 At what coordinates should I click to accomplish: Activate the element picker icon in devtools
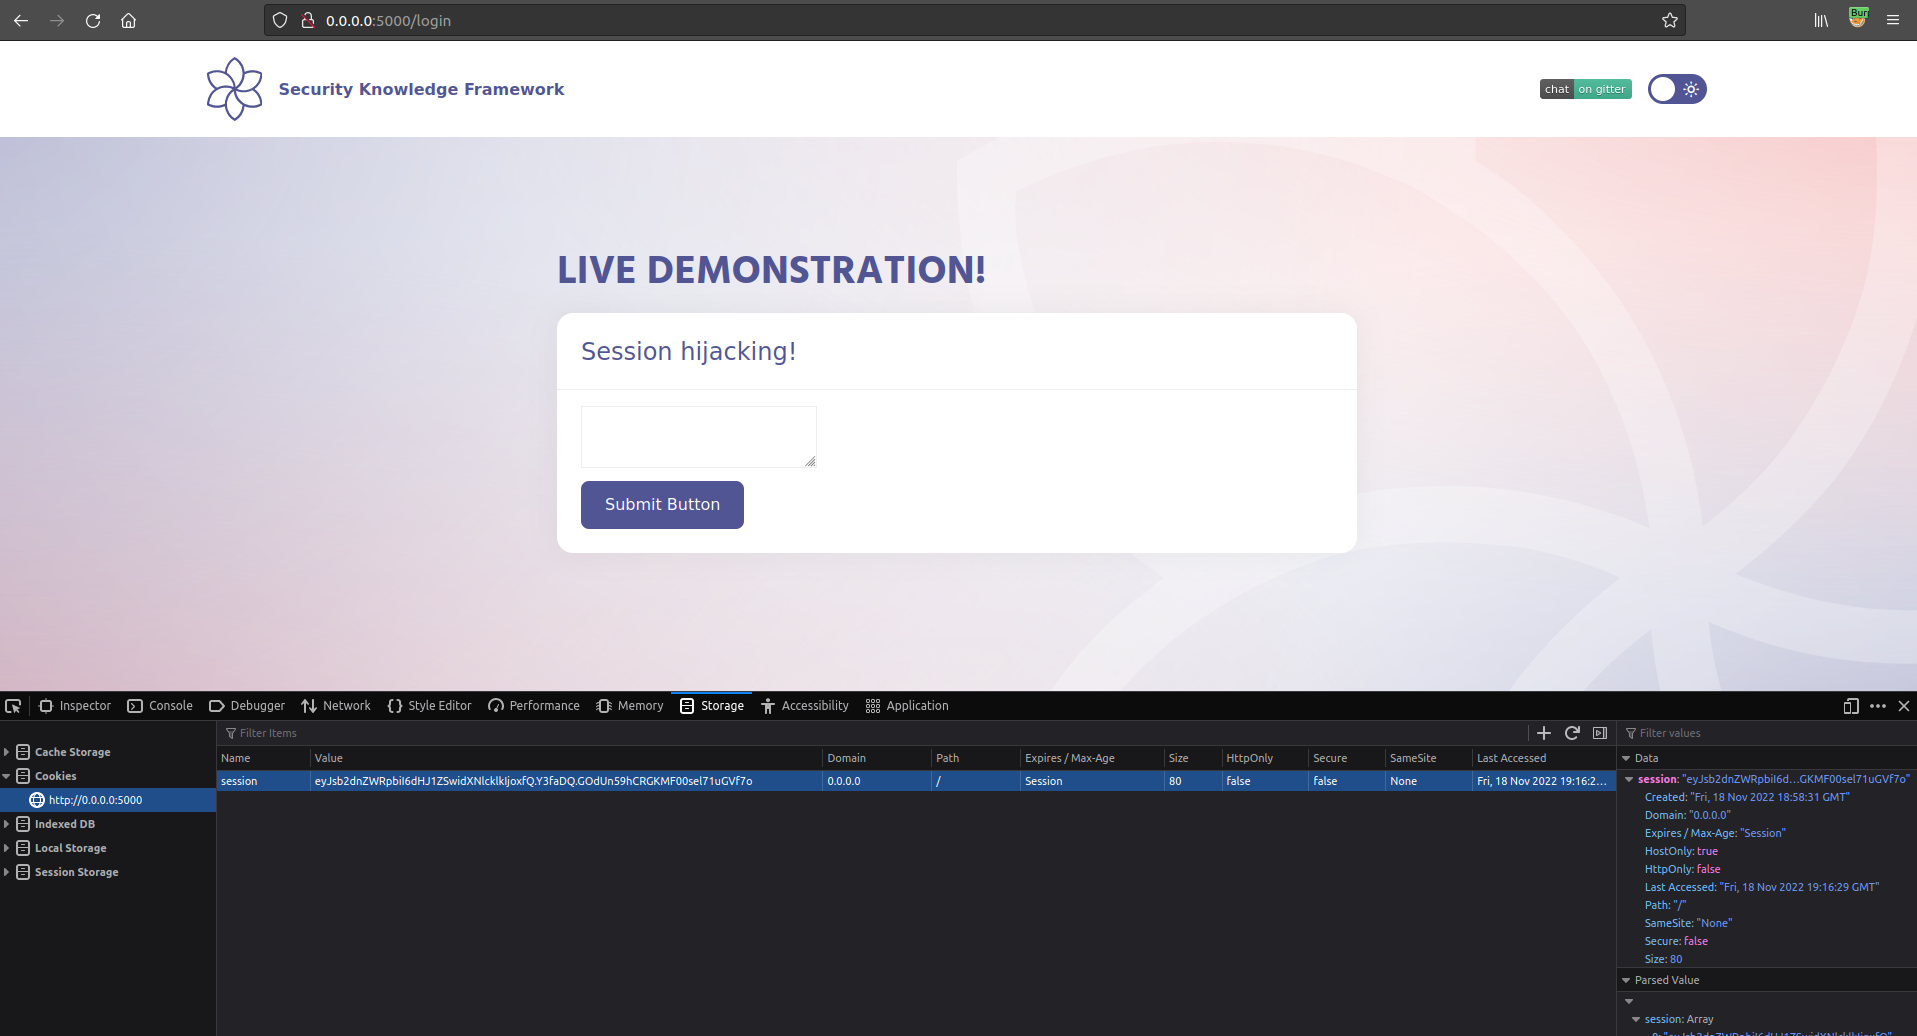pyautogui.click(x=13, y=706)
